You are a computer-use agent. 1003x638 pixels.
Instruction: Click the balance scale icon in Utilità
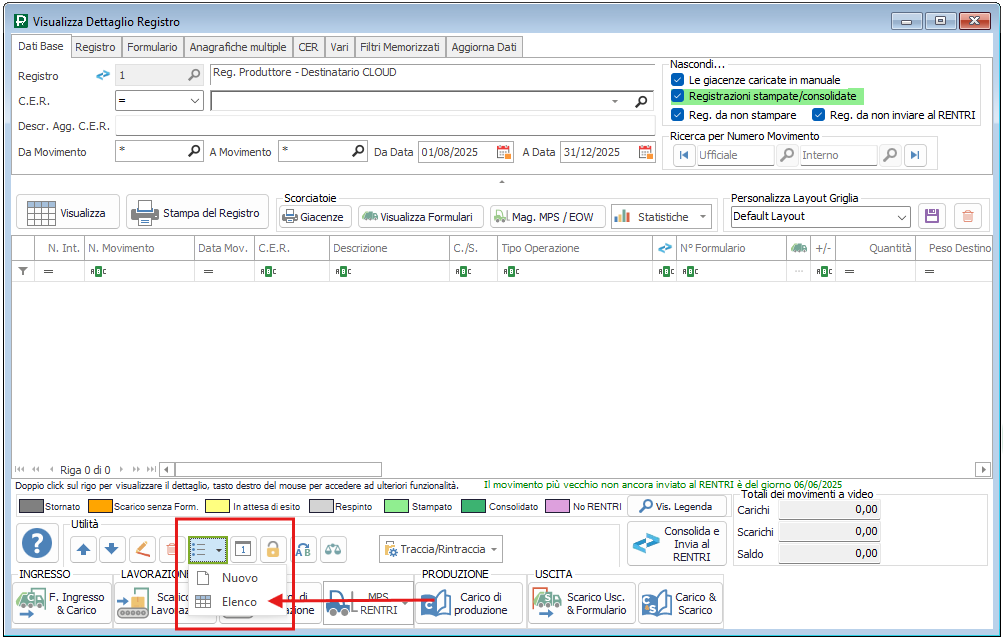(333, 549)
